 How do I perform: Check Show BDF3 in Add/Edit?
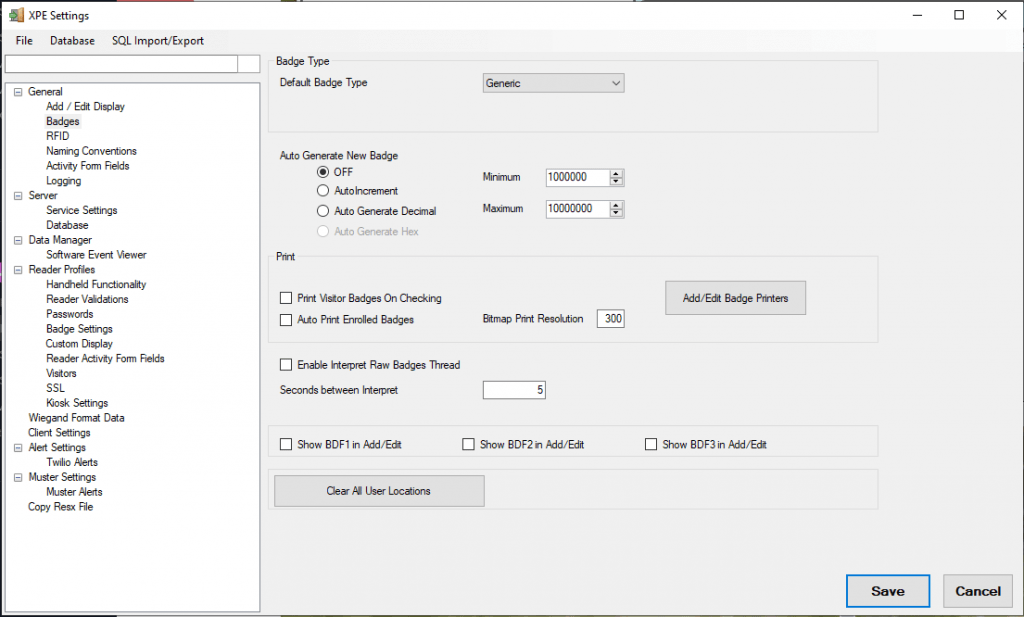point(650,445)
